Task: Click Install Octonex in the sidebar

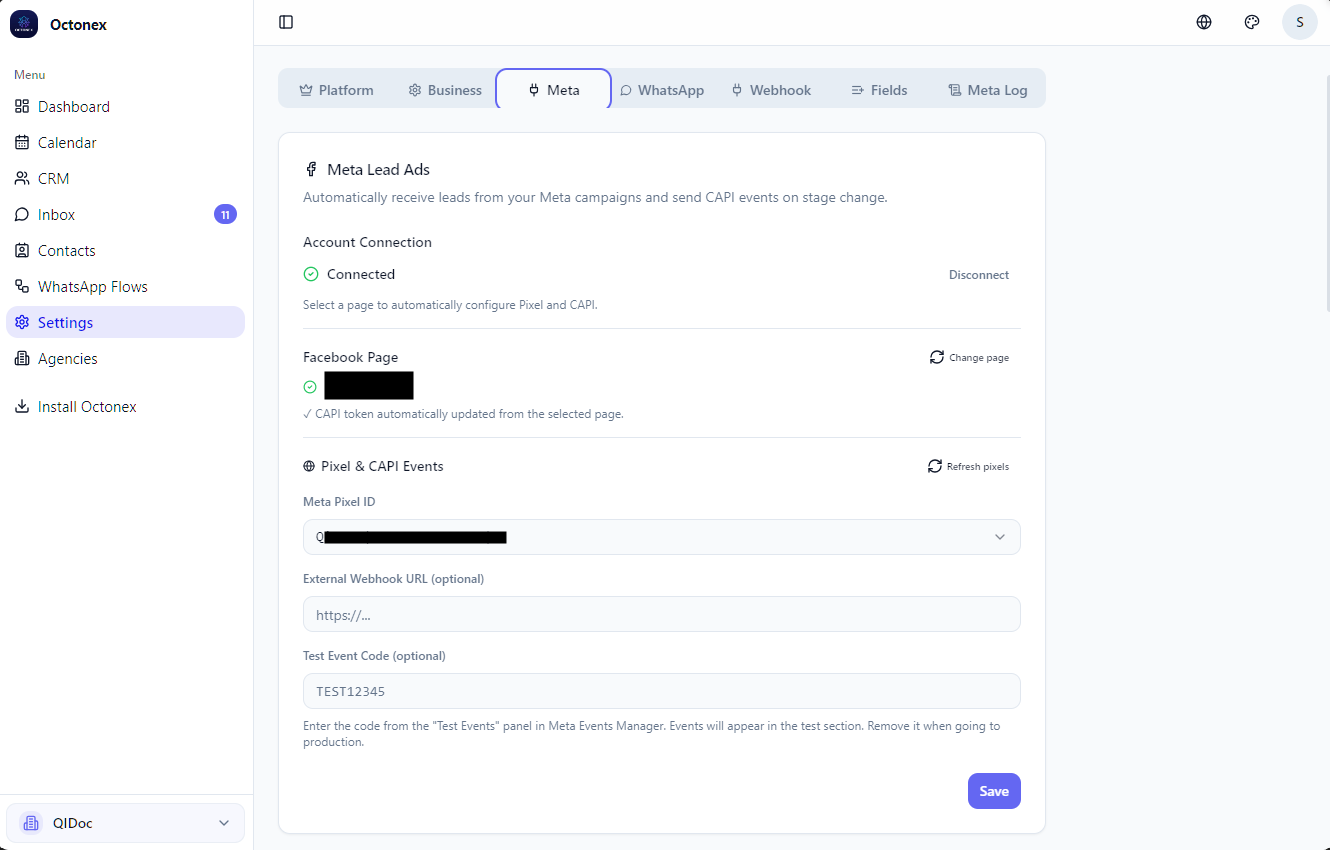Action: pos(125,406)
